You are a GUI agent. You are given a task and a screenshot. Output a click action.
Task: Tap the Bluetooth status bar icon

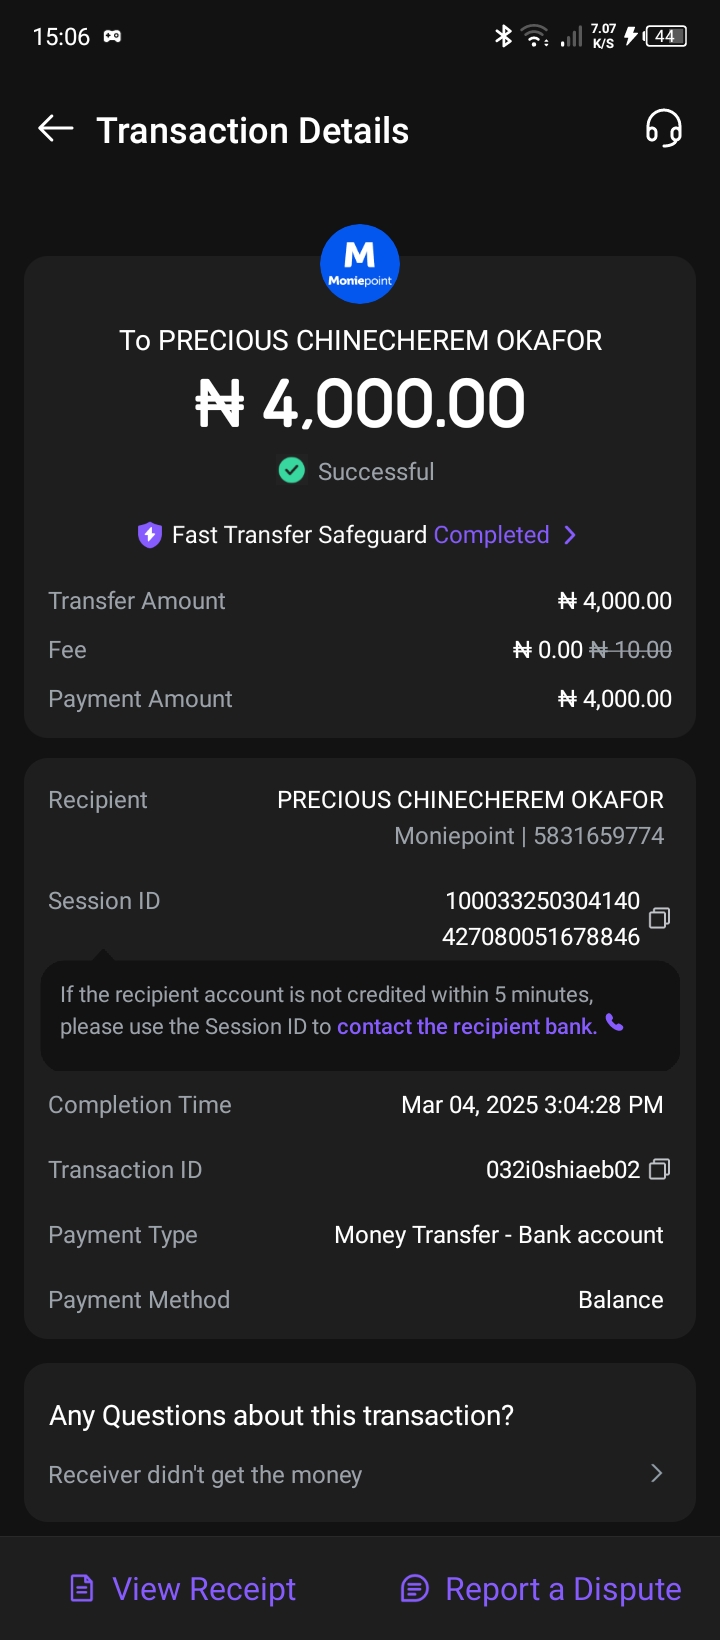pos(503,37)
